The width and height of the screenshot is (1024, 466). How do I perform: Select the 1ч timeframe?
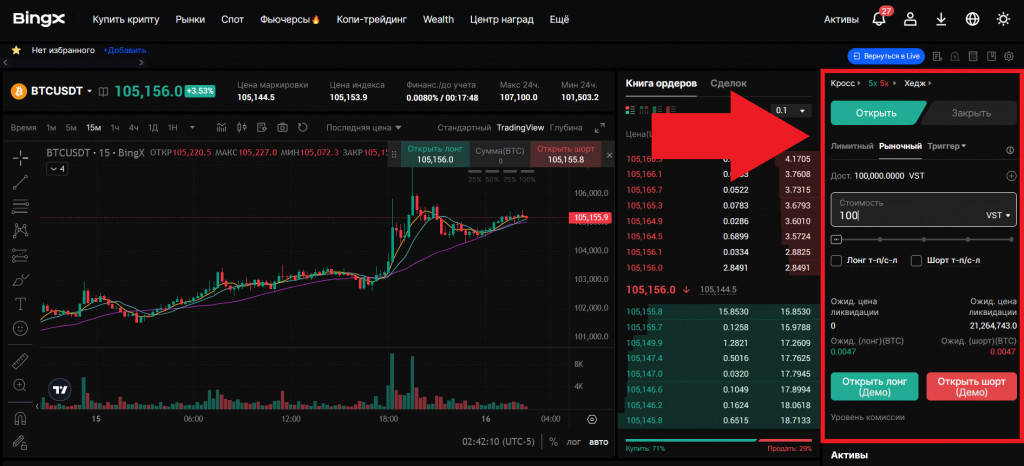(x=115, y=127)
